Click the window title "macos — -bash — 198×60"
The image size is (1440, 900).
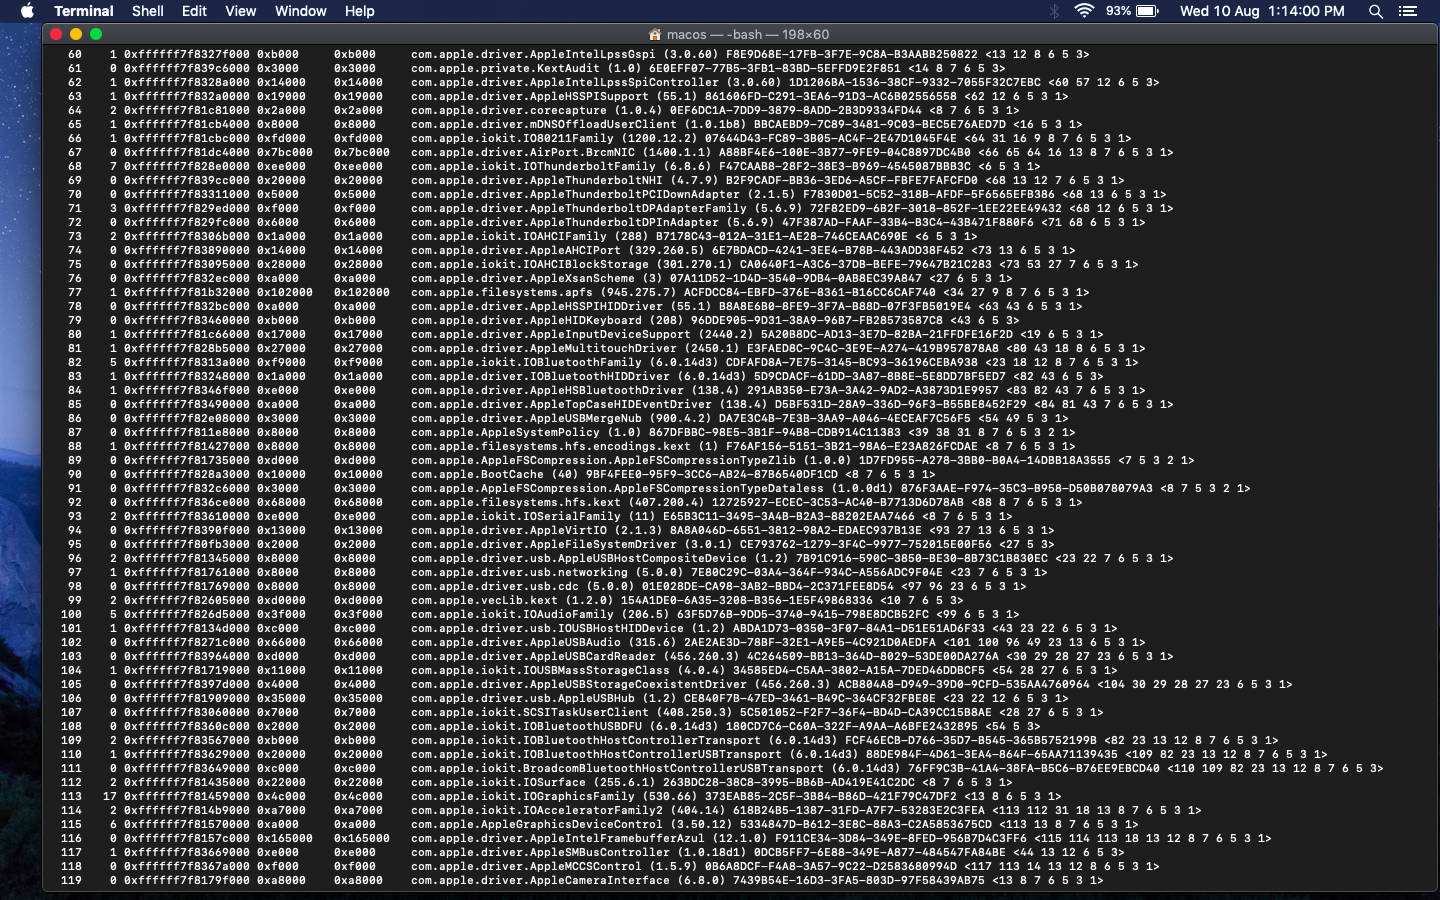[748, 34]
